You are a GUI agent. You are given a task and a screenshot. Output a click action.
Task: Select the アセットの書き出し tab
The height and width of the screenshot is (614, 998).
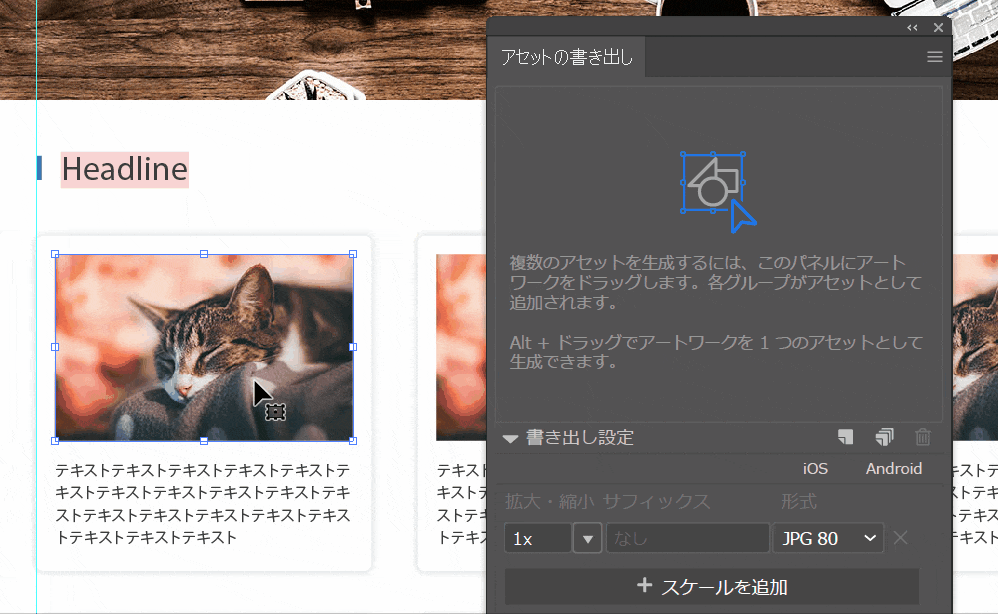567,58
